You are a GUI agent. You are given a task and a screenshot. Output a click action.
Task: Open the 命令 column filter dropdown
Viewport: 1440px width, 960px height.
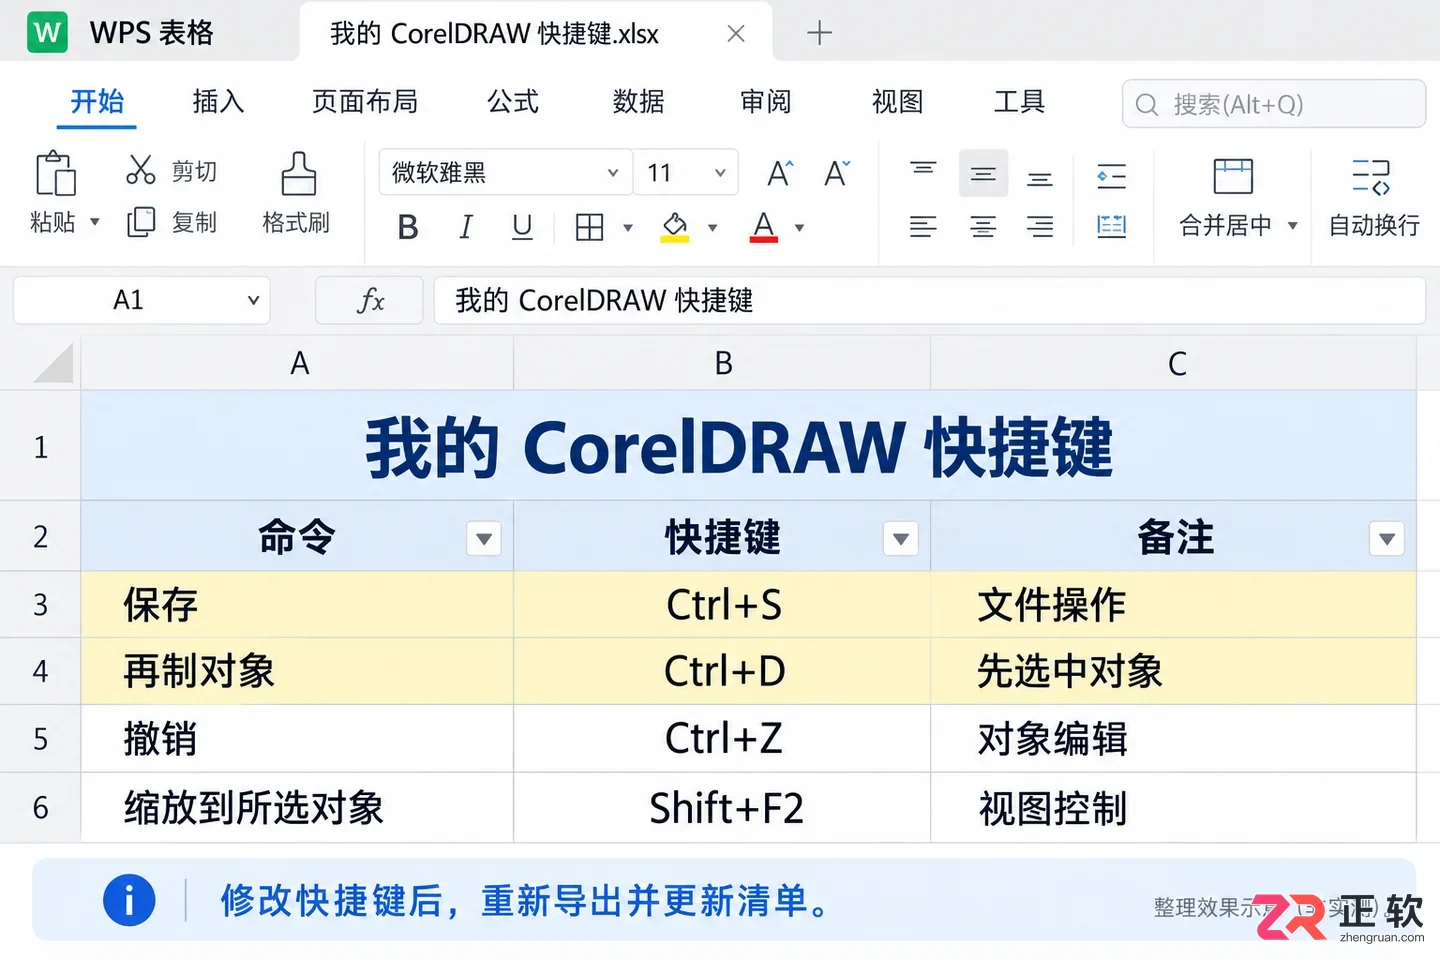[484, 538]
